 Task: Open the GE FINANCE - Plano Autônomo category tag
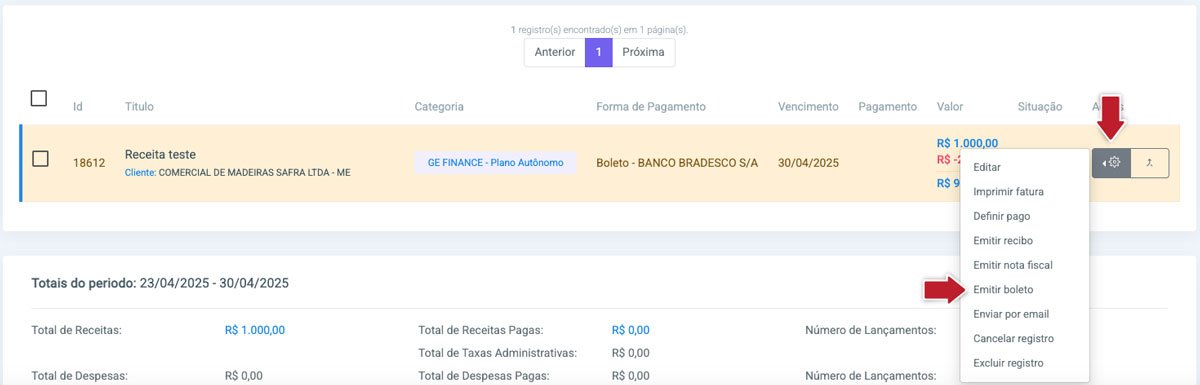[496, 162]
